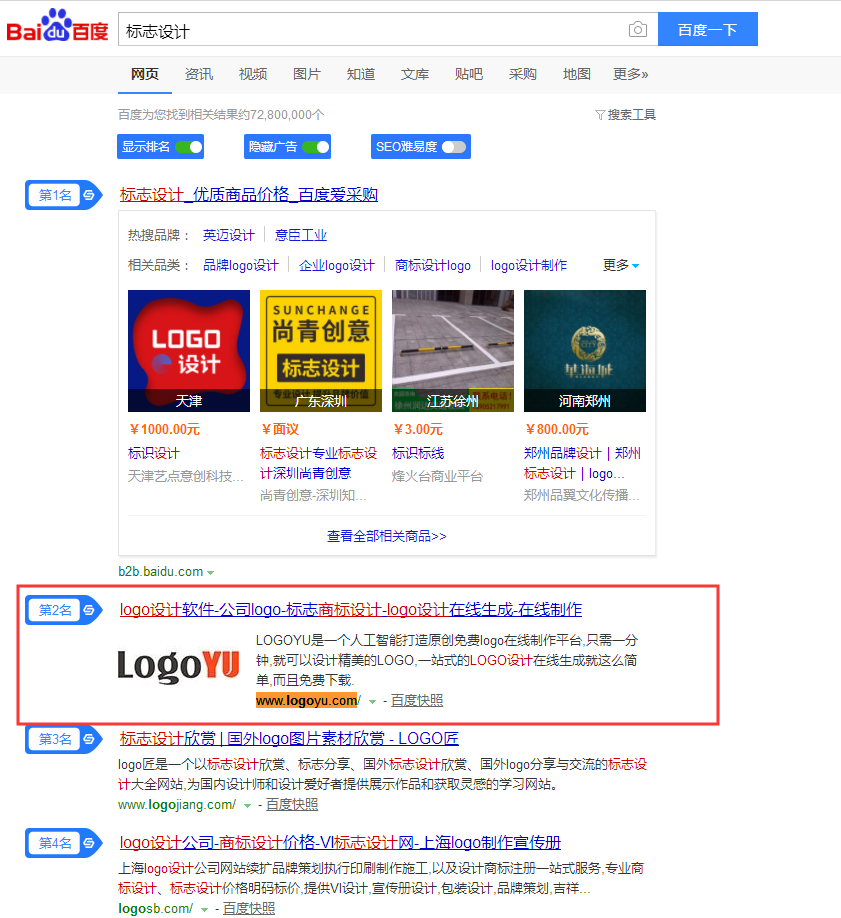Click 企业logo设计 category link

click(337, 265)
